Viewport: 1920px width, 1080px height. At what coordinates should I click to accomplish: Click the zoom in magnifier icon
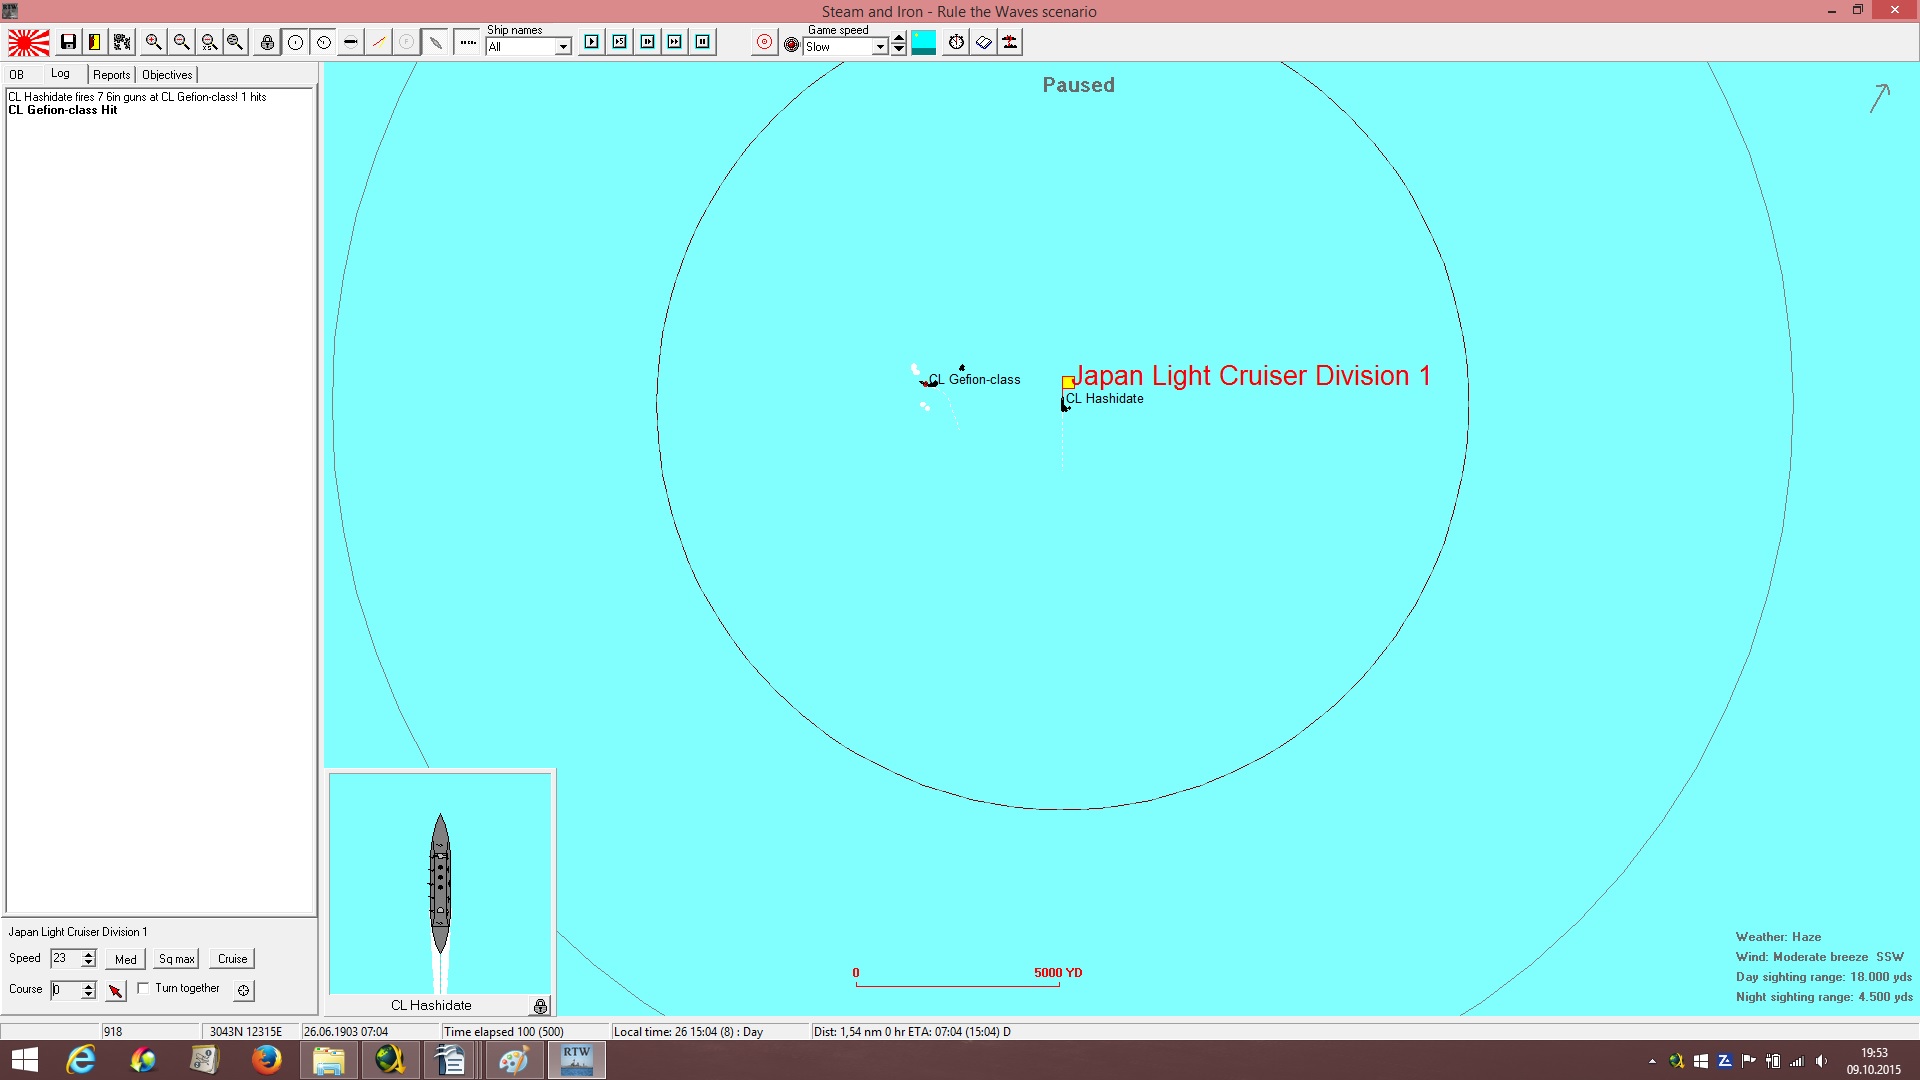coord(153,42)
